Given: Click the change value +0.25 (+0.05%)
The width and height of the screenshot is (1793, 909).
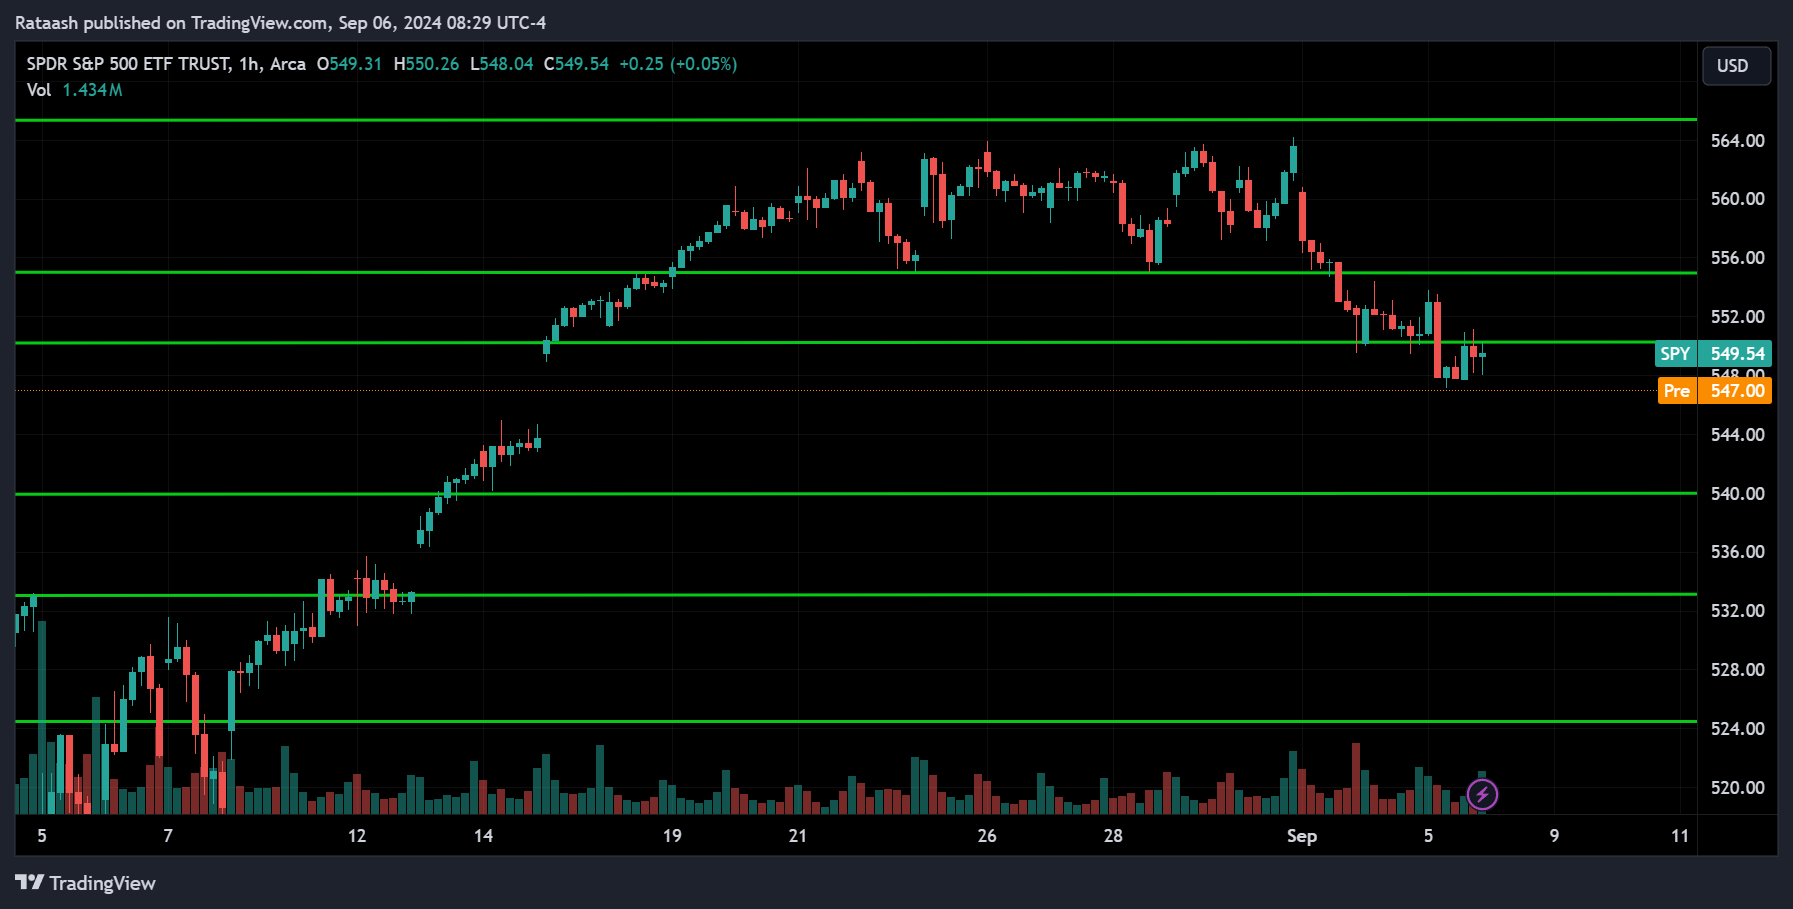Looking at the screenshot, I should pos(678,64).
